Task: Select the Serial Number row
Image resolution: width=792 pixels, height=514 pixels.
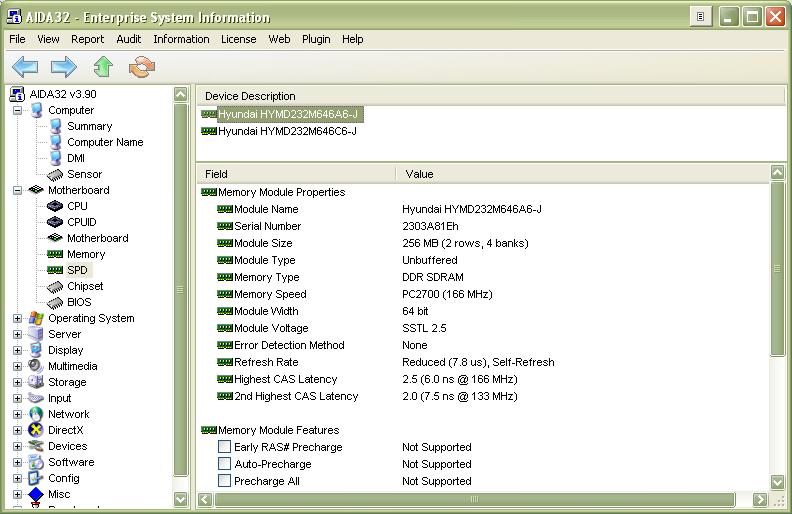Action: tap(482, 226)
